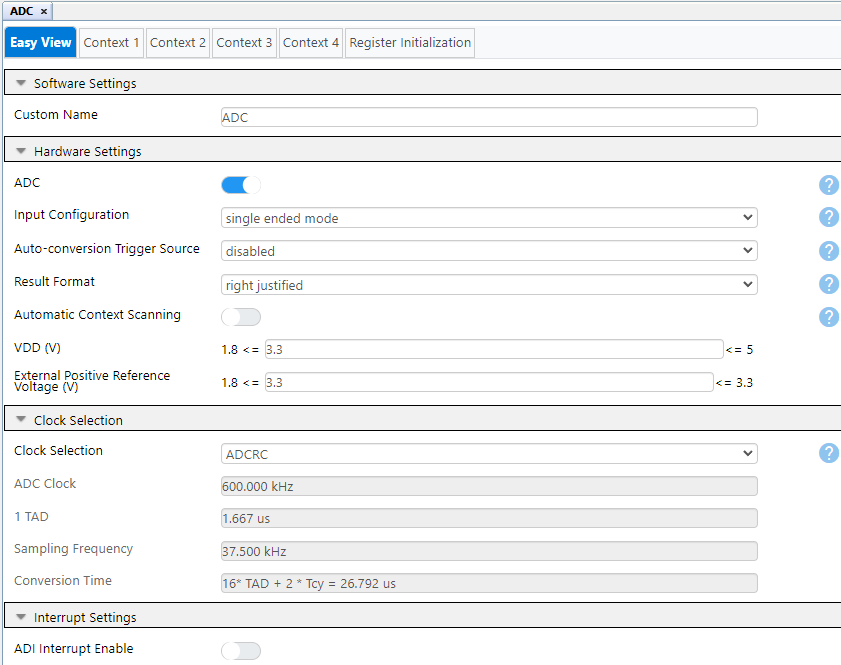This screenshot has height=665, width=841.
Task: Open help for Input Configuration
Action: (x=828, y=218)
